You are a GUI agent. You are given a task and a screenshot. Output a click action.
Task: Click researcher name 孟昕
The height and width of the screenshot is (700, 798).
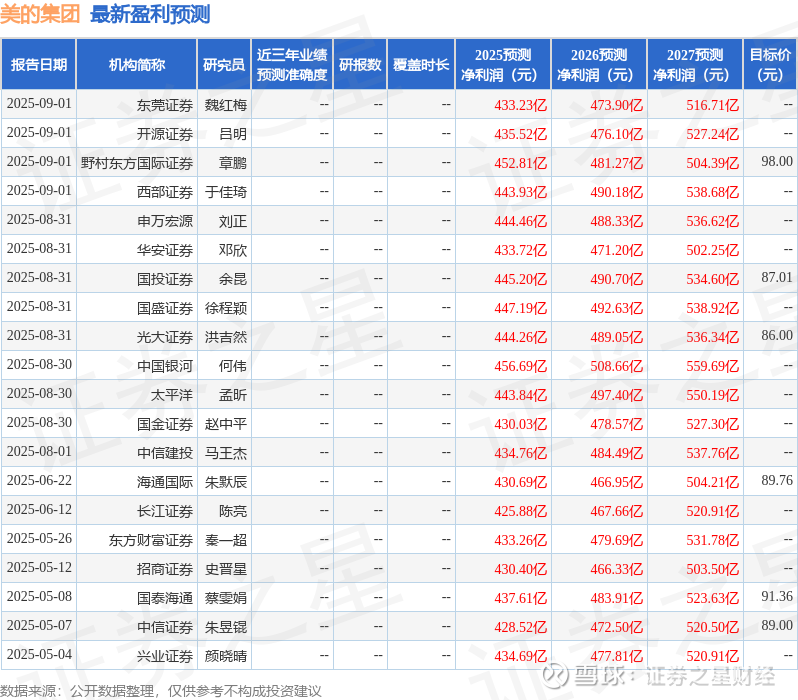point(233,396)
